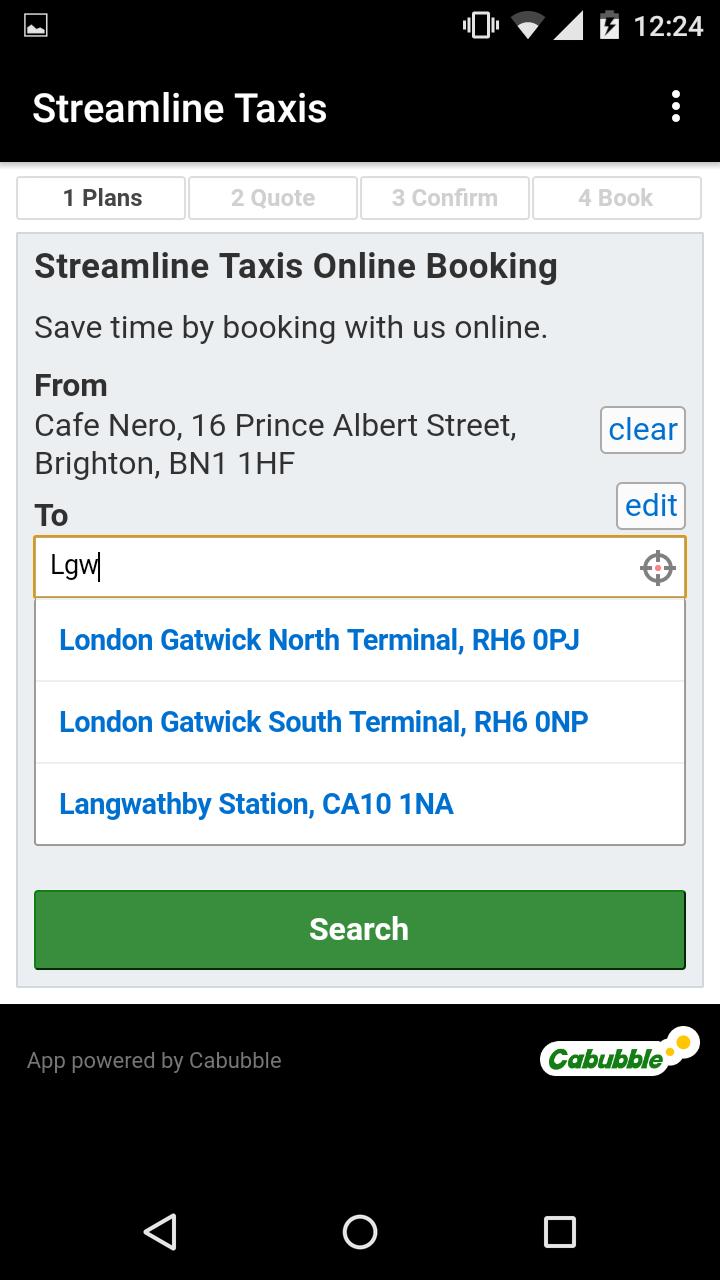The image size is (720, 1280).
Task: Switch to the 2 Quote step tab
Action: tap(273, 198)
